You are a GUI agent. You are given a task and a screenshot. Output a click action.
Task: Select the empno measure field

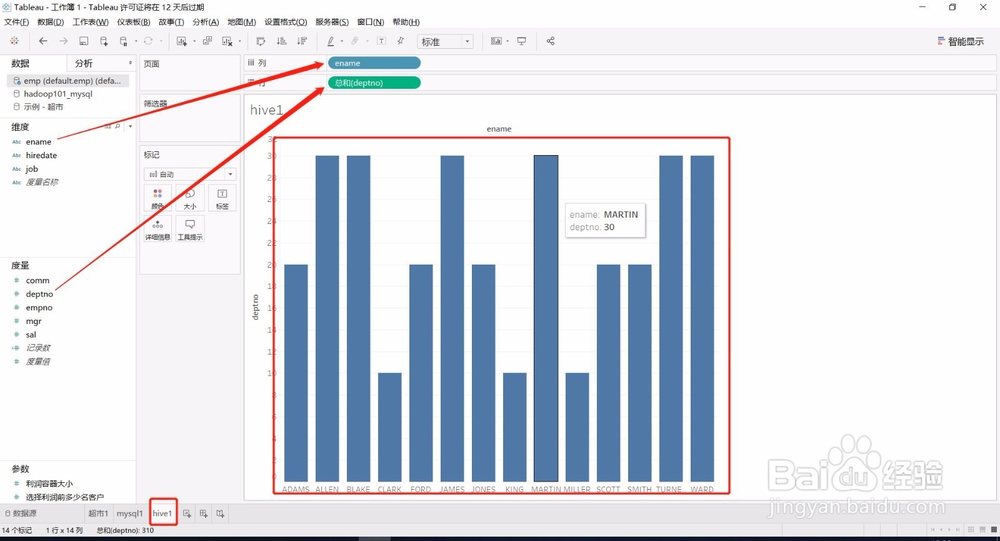(x=39, y=308)
